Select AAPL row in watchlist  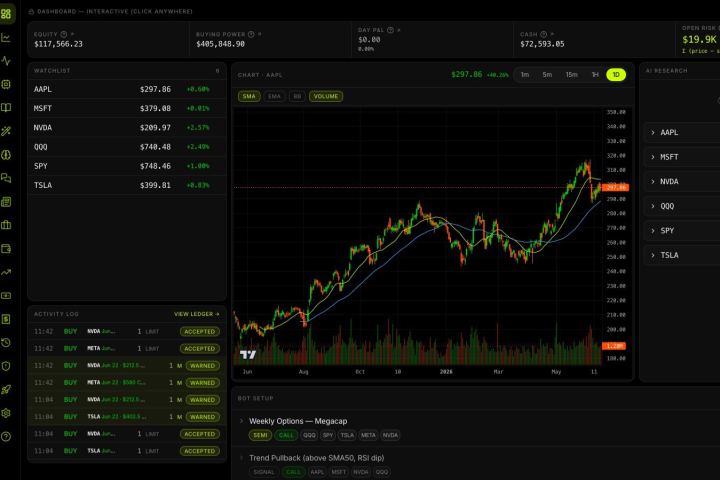(127, 89)
